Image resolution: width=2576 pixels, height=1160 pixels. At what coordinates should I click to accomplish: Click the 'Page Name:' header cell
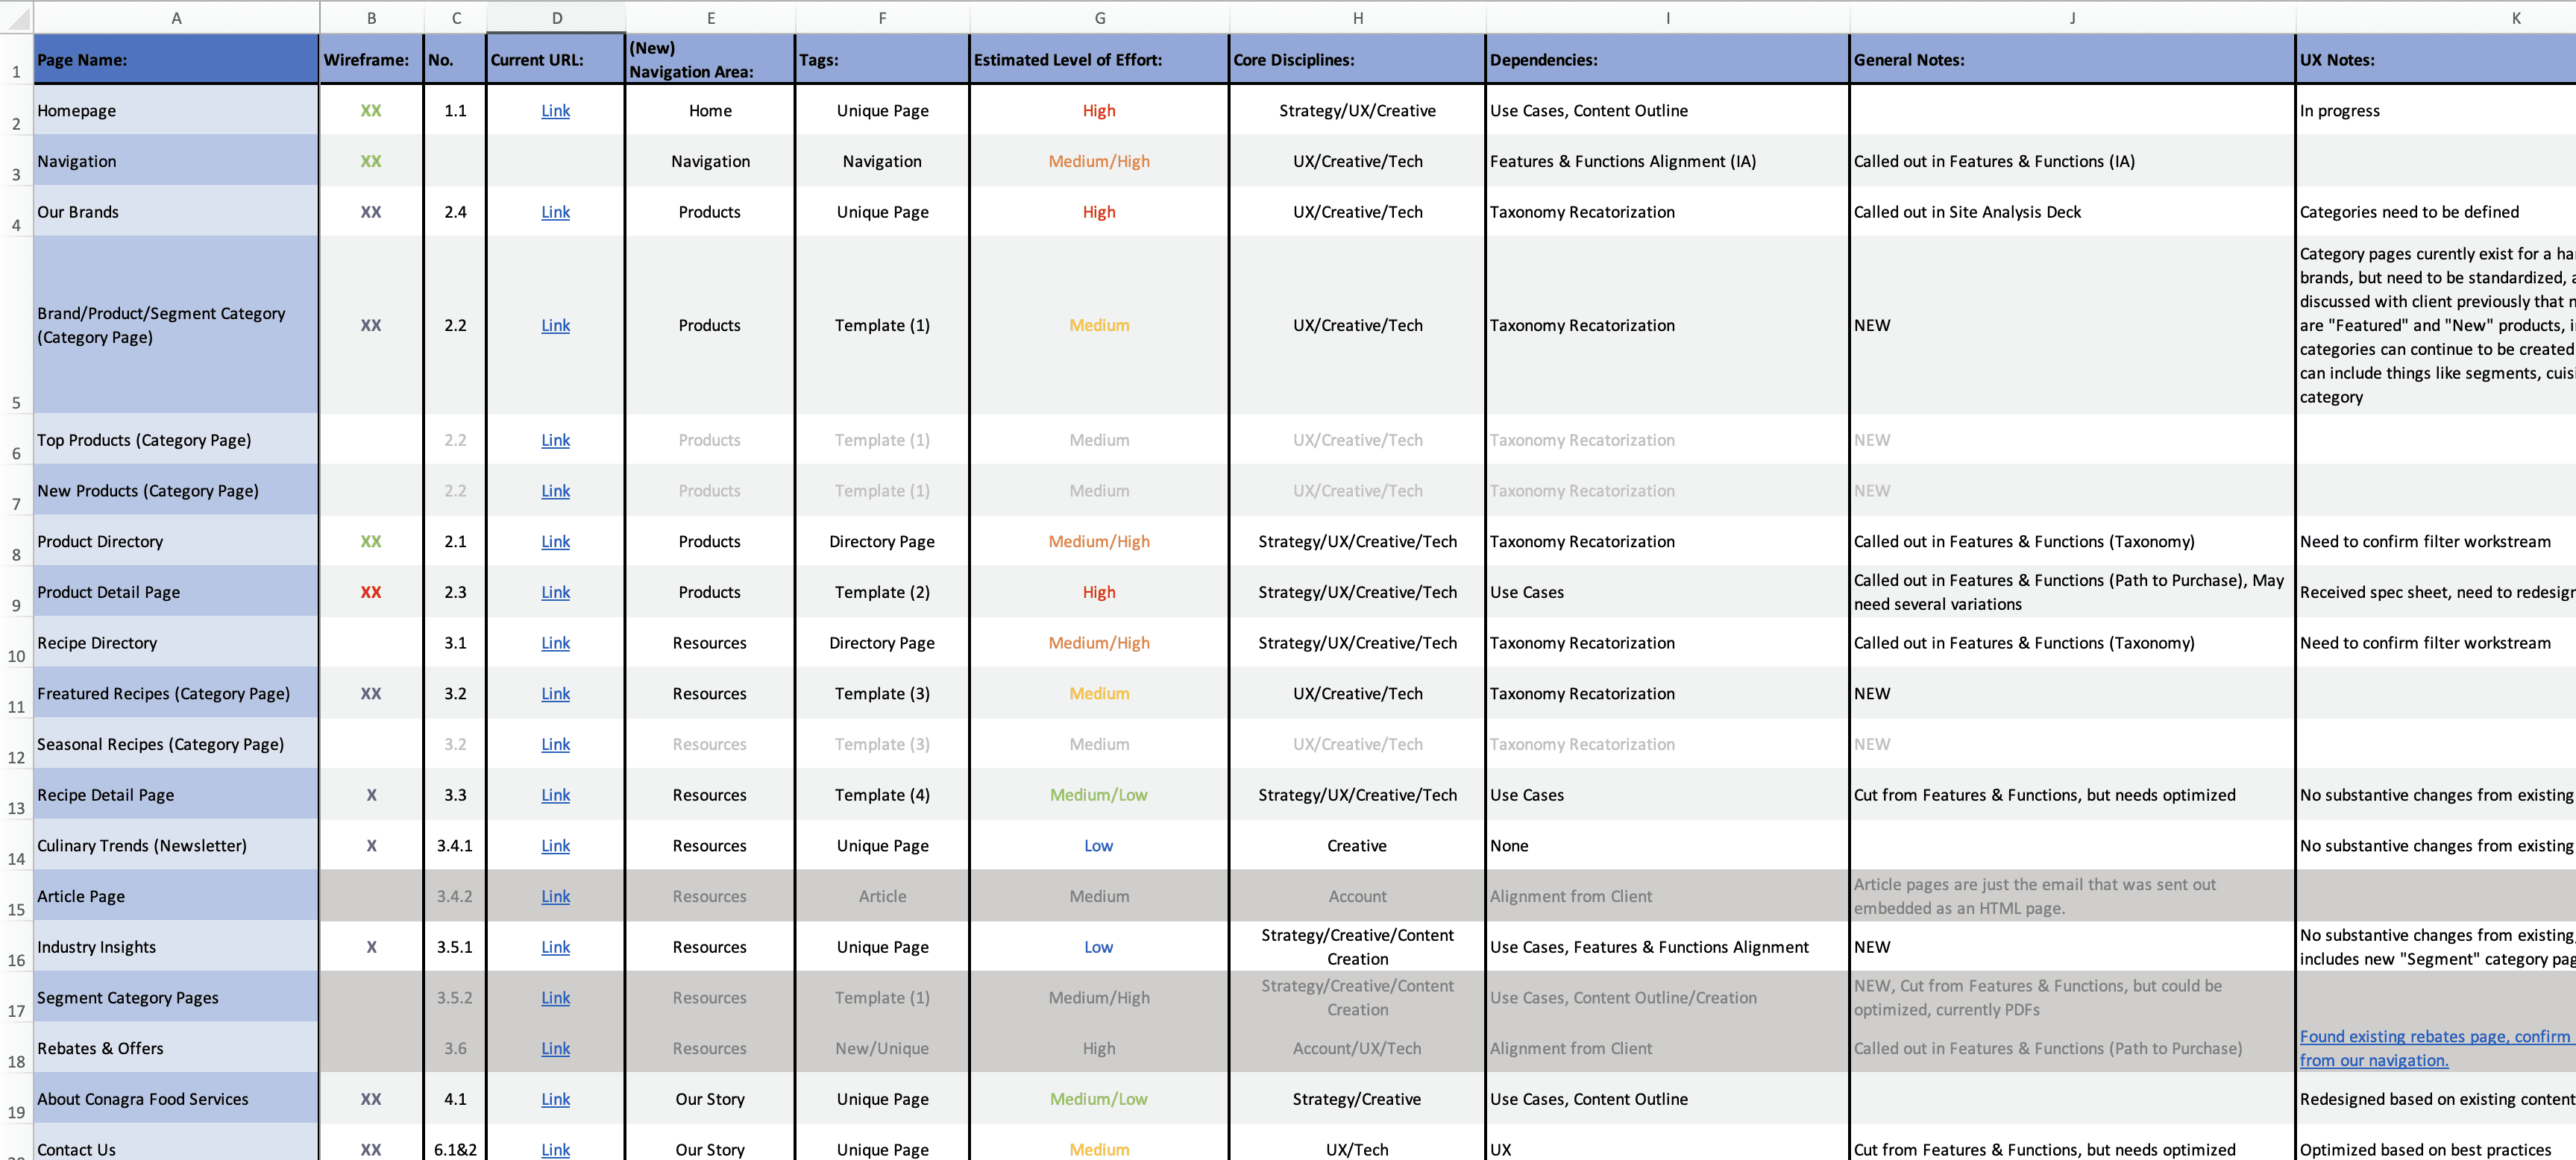[176, 59]
